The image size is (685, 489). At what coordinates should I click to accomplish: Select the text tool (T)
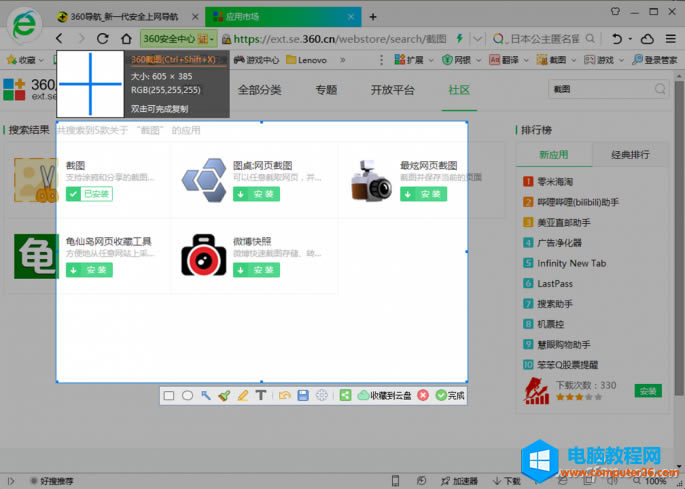[261, 396]
